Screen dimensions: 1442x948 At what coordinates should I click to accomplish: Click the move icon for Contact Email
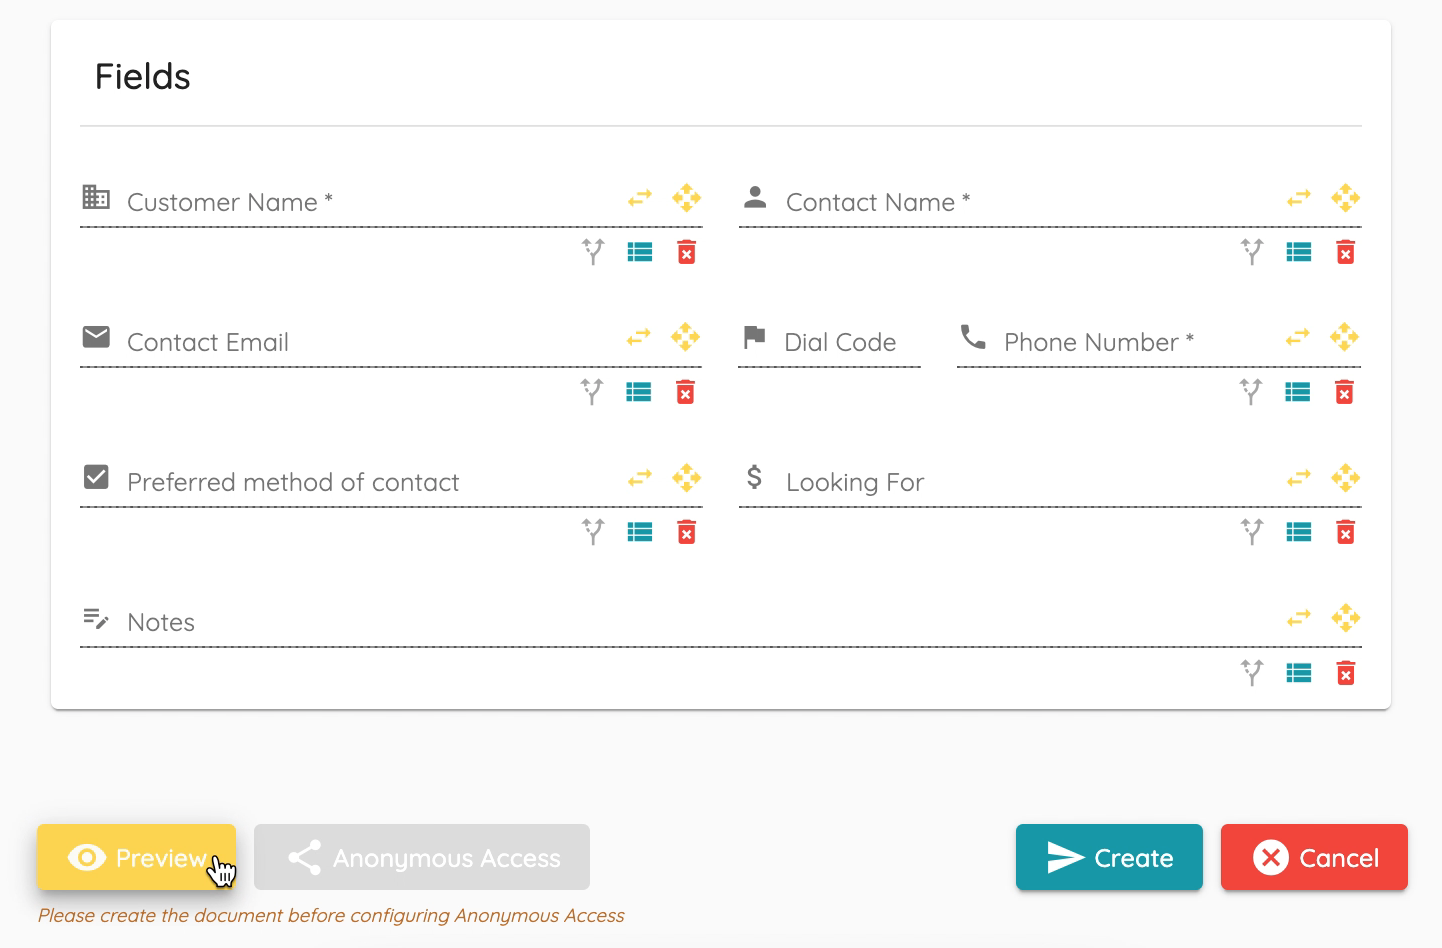pyautogui.click(x=686, y=338)
